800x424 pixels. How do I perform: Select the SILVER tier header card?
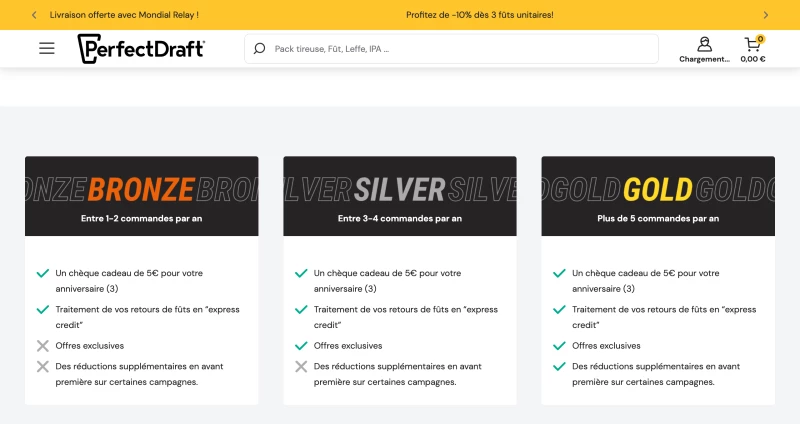point(400,196)
